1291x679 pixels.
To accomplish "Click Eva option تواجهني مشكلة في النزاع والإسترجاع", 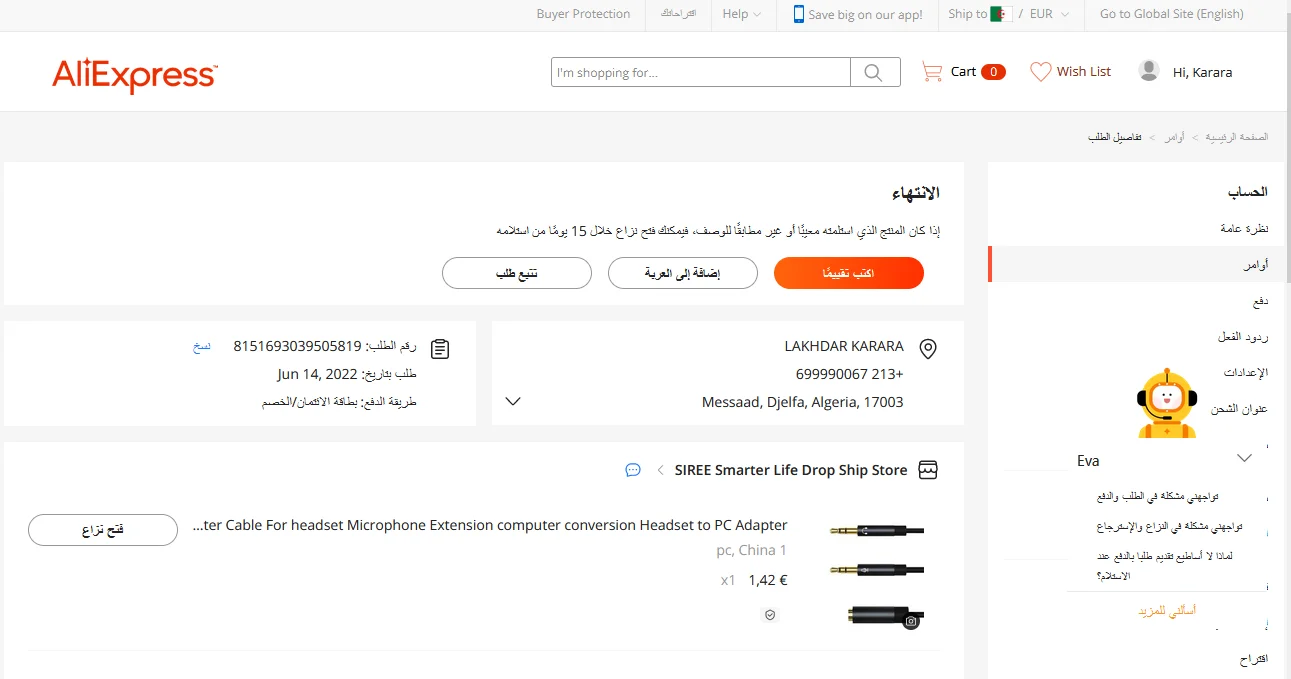I will (1169, 526).
